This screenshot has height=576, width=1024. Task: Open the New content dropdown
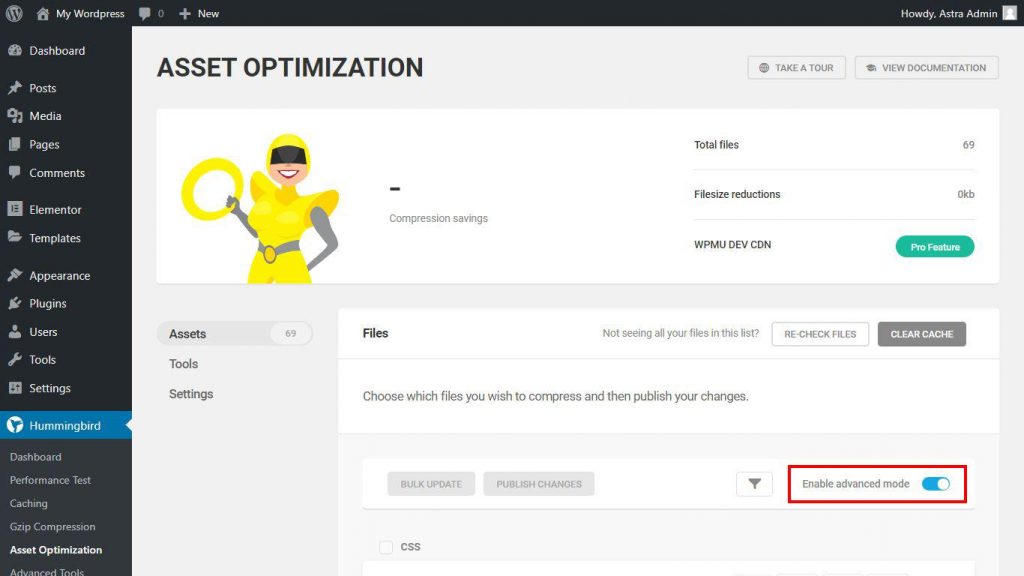[x=199, y=13]
